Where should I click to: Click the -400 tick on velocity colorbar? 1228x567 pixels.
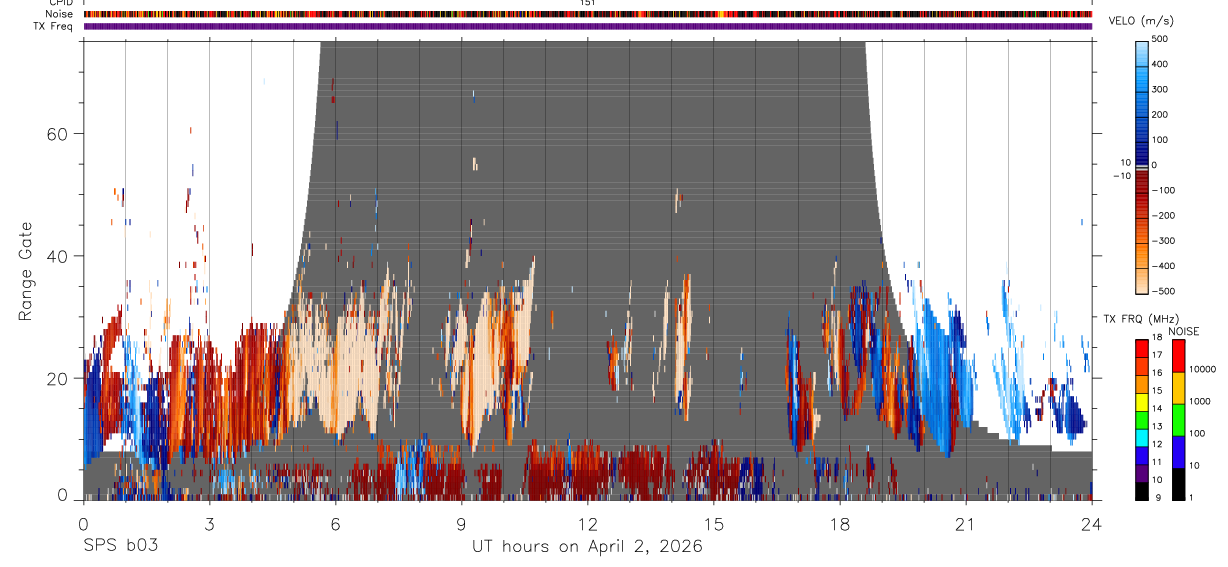pyautogui.click(x=1165, y=266)
